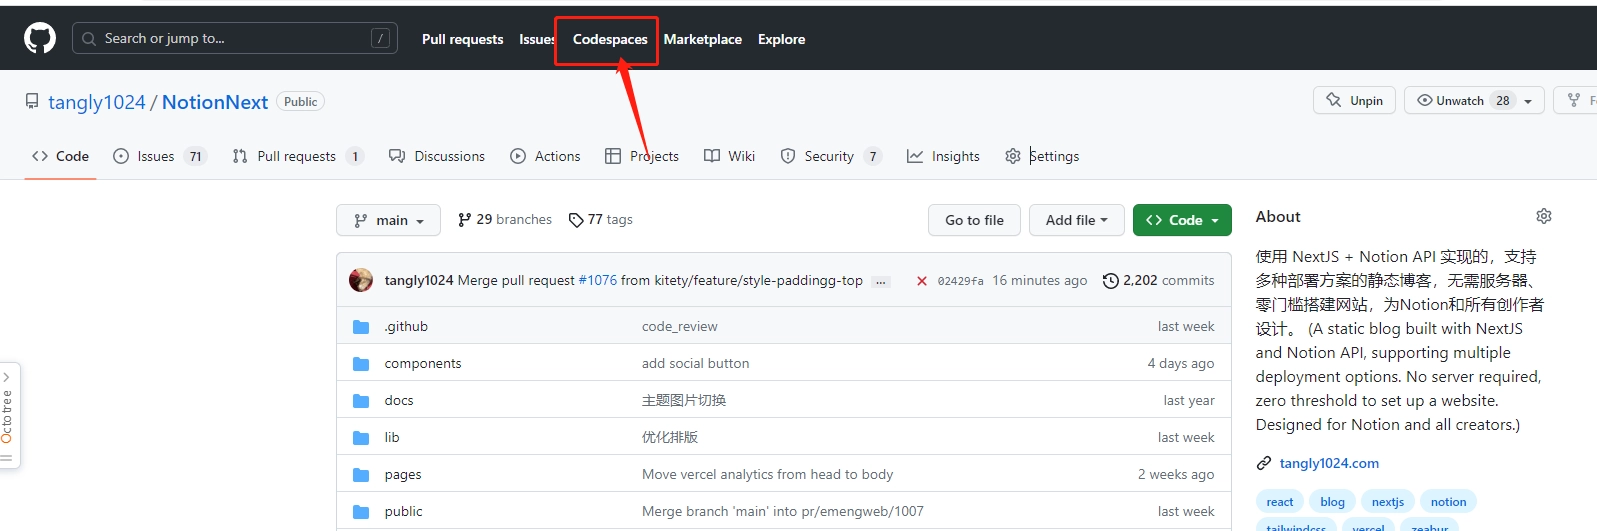Open the Actions tab

click(545, 156)
